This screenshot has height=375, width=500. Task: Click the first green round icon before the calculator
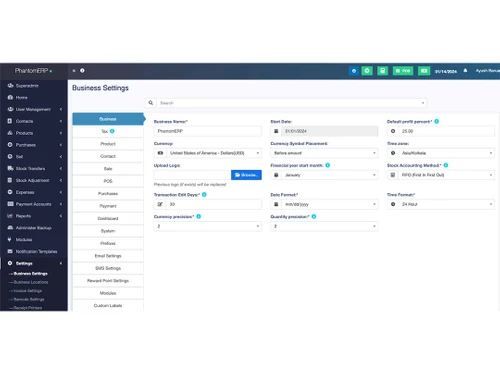(x=367, y=71)
